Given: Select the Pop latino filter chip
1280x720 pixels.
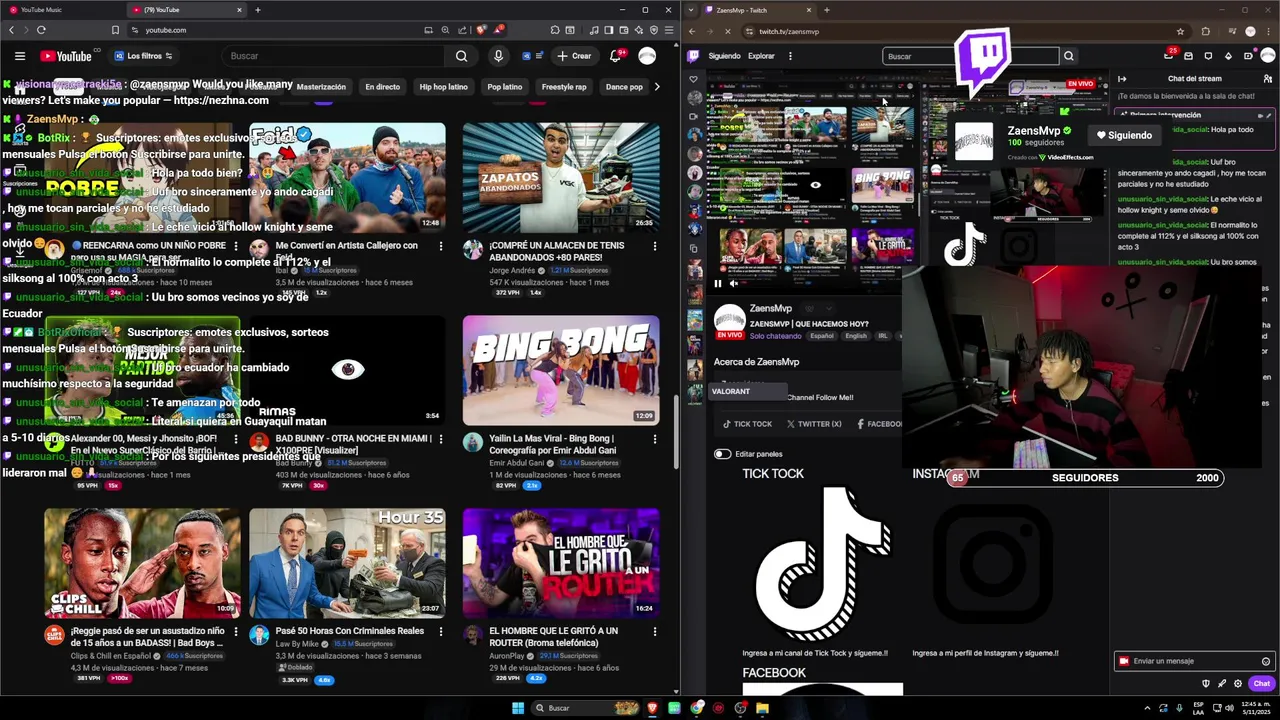Looking at the screenshot, I should (x=505, y=87).
